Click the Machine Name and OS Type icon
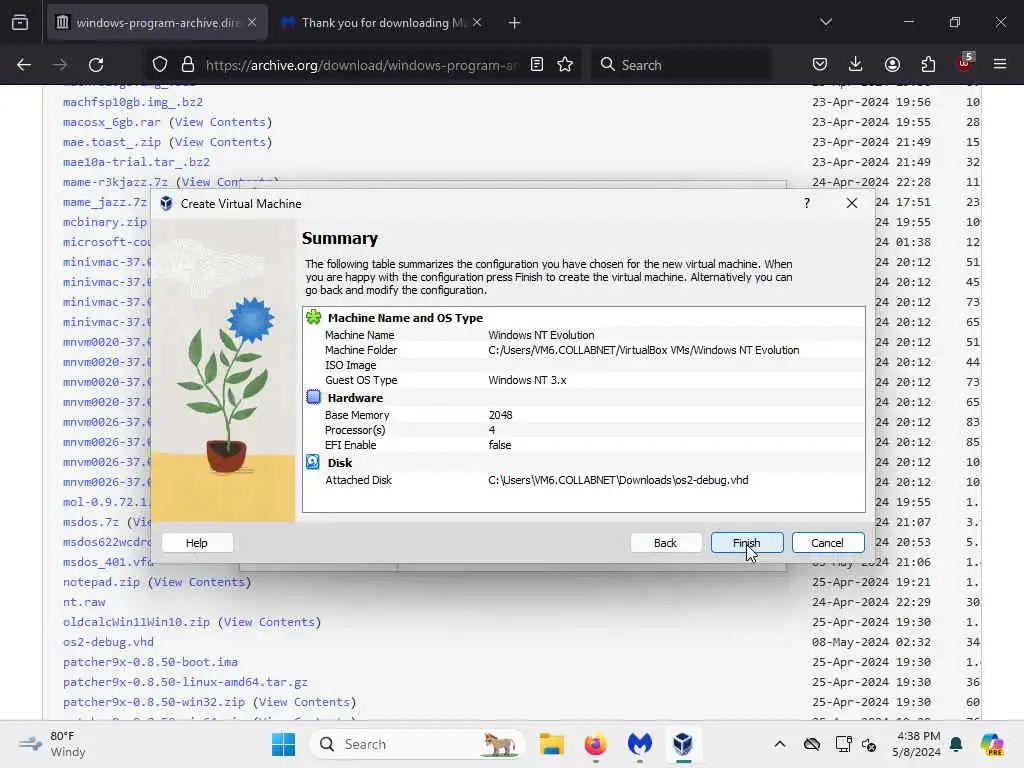 (x=314, y=317)
